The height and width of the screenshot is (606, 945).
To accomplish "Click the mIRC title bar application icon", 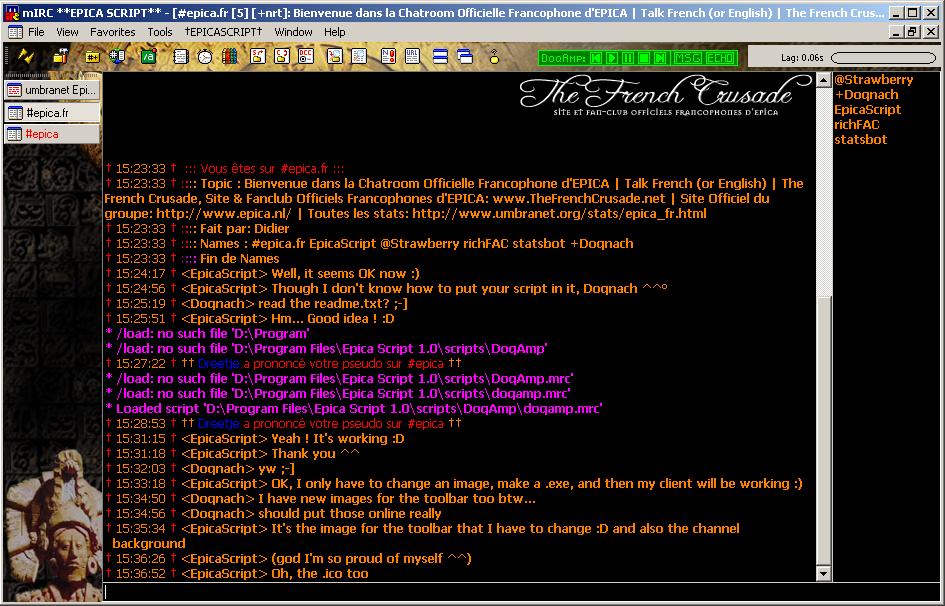I will [11, 13].
